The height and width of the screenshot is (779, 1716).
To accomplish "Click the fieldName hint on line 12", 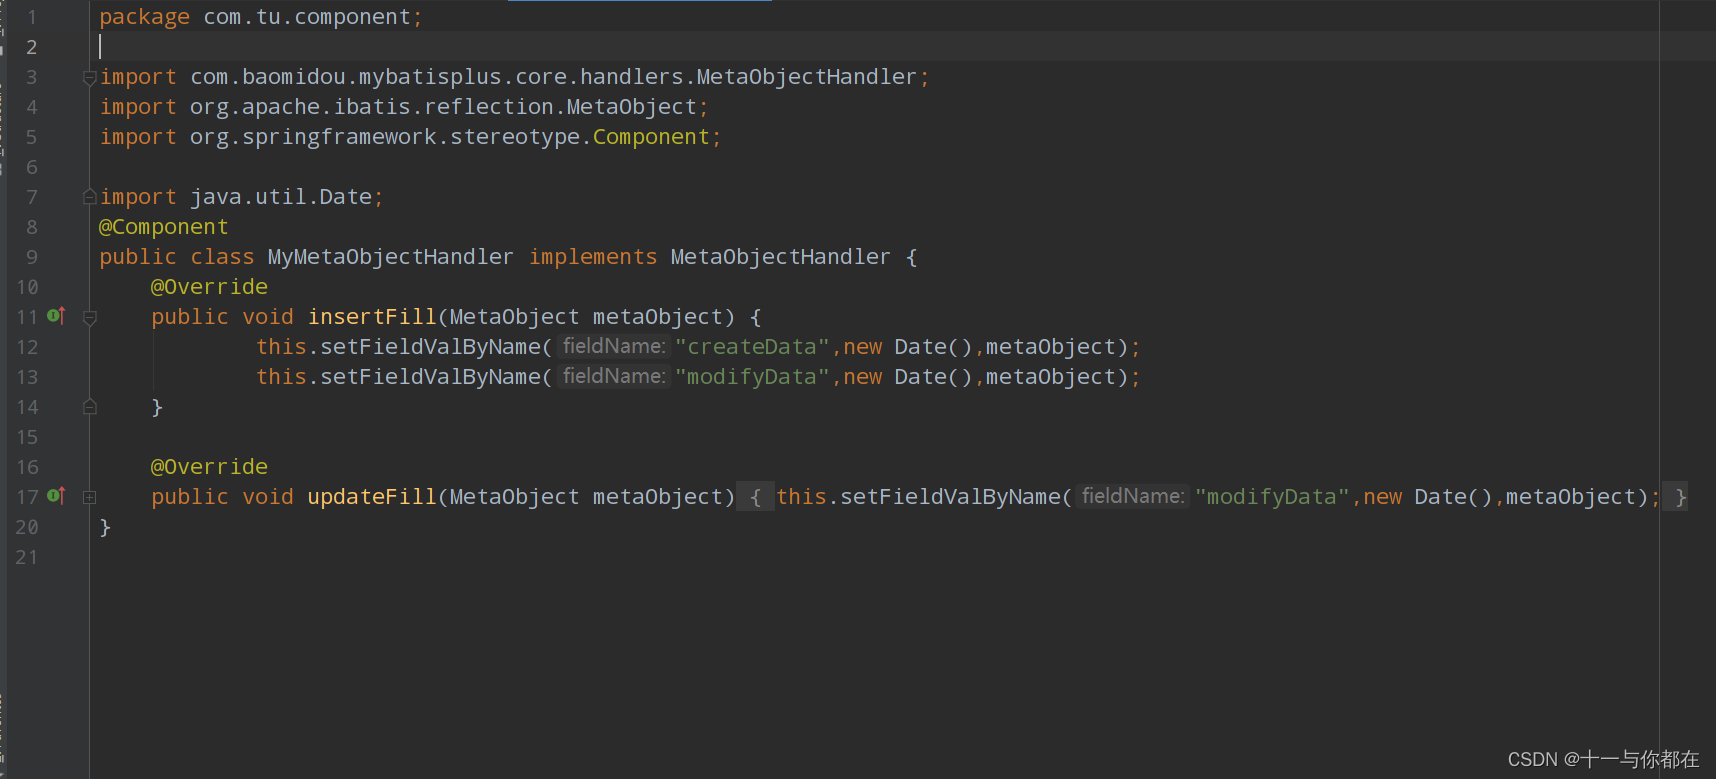I will [614, 346].
